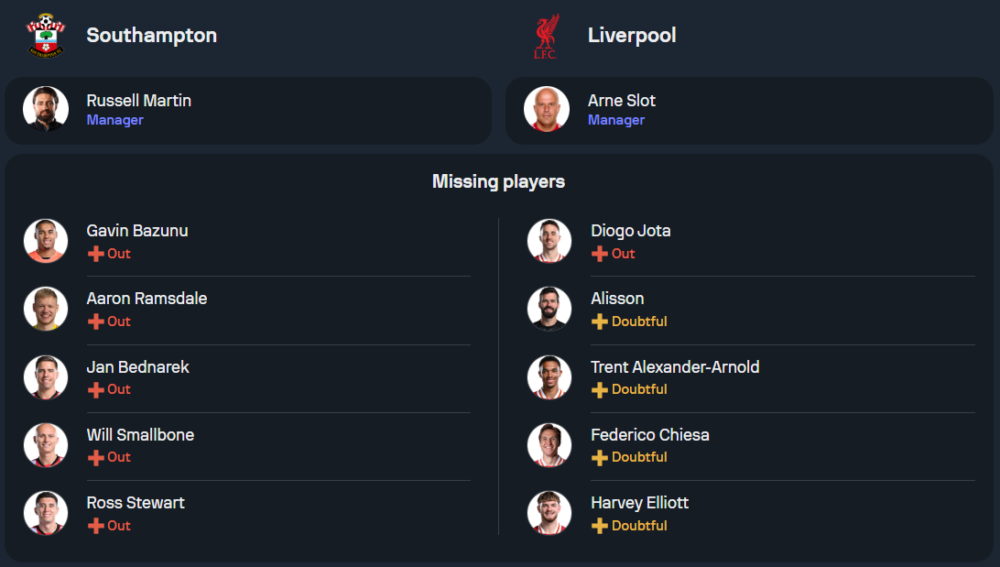
Task: Click red injury cross beside Jan Bednarek
Action: (x=96, y=389)
